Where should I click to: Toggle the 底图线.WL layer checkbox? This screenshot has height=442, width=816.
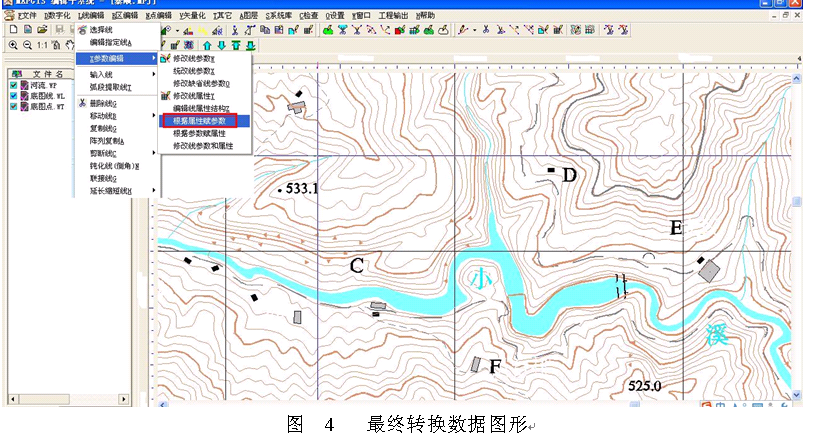pos(14,96)
